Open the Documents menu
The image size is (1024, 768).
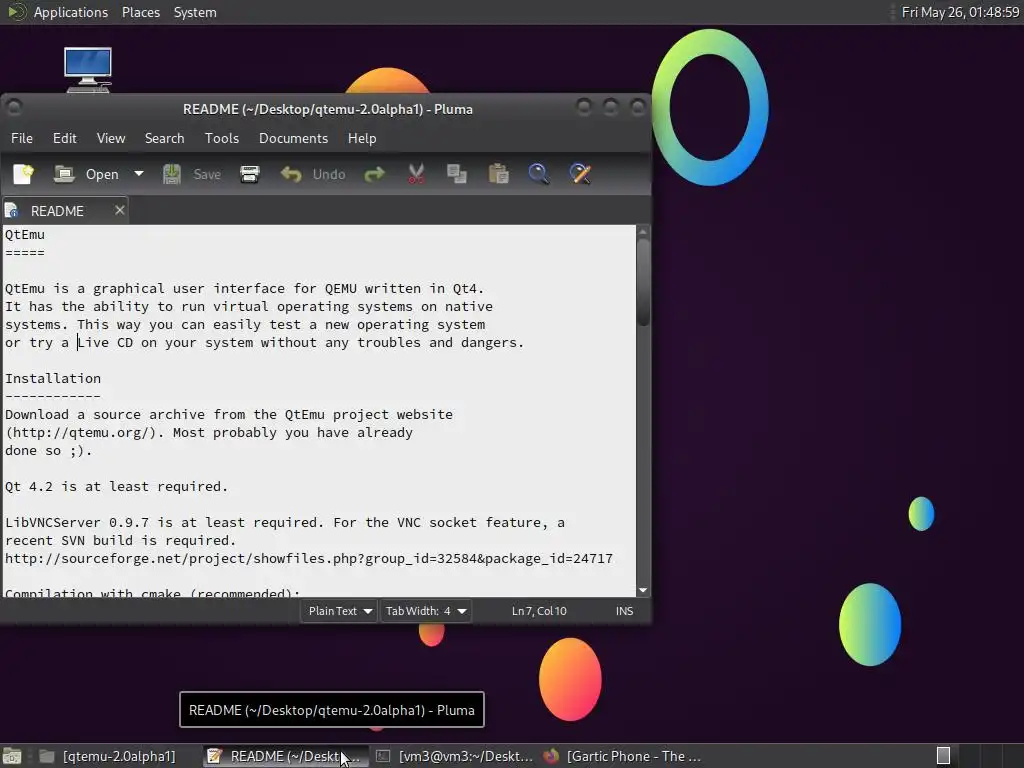click(293, 138)
